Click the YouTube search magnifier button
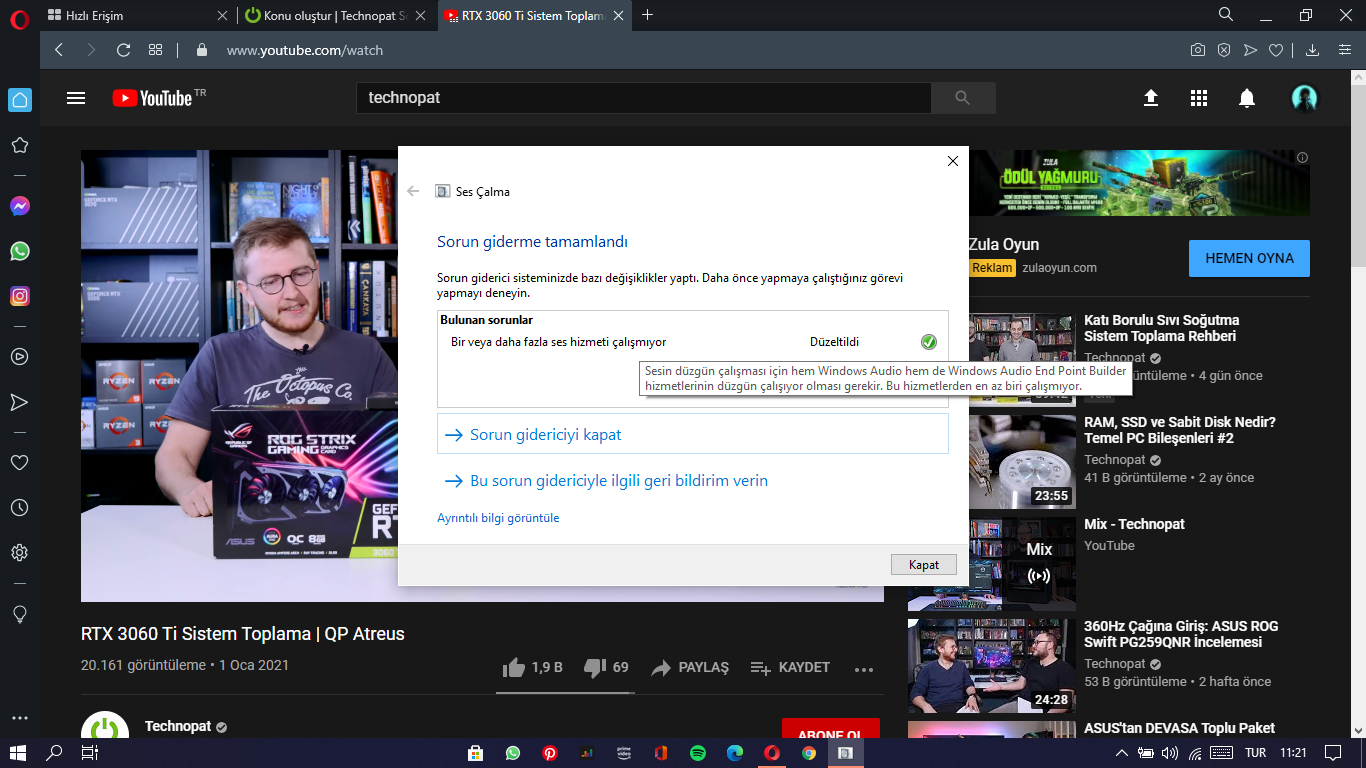Screen dimensions: 1366x768 click(x=963, y=98)
